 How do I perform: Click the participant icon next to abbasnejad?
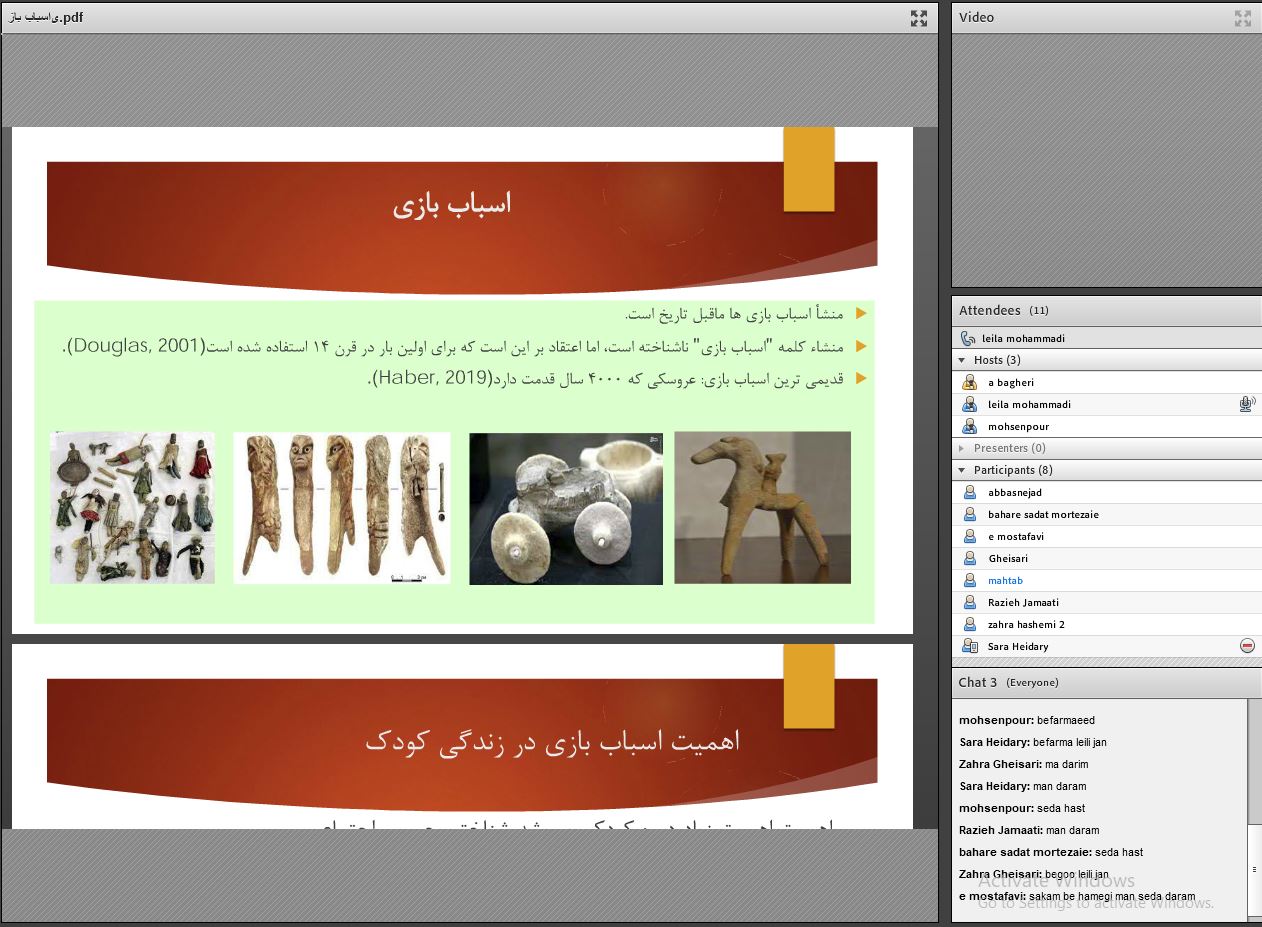tap(969, 493)
